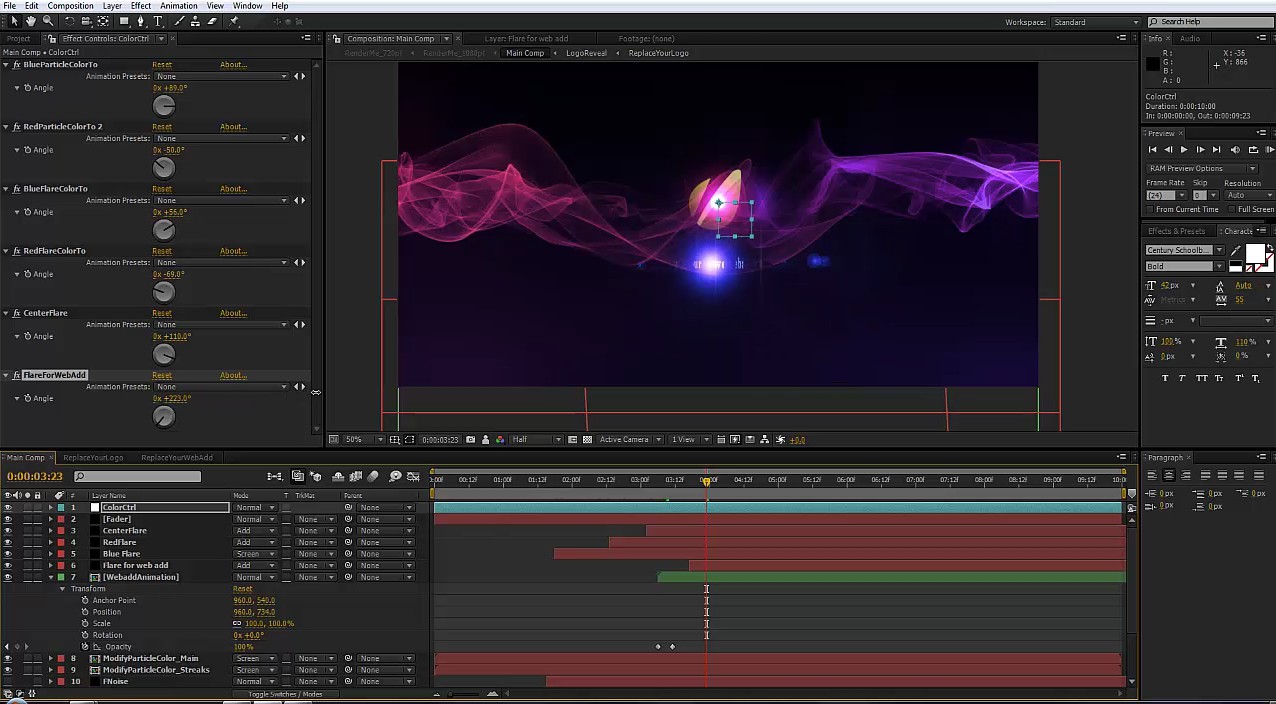Select the Rotation tool
The image size is (1276, 704).
point(70,21)
